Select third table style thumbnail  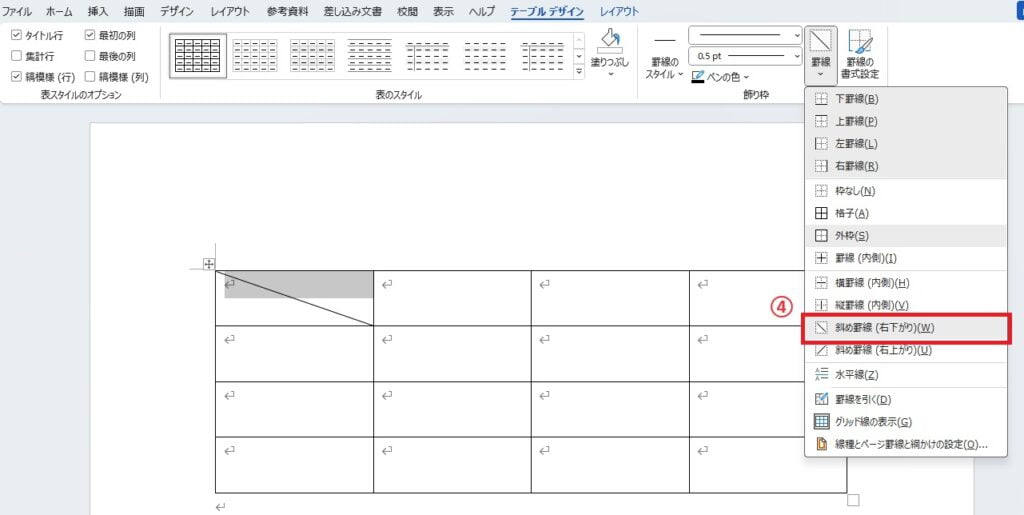tap(312, 55)
